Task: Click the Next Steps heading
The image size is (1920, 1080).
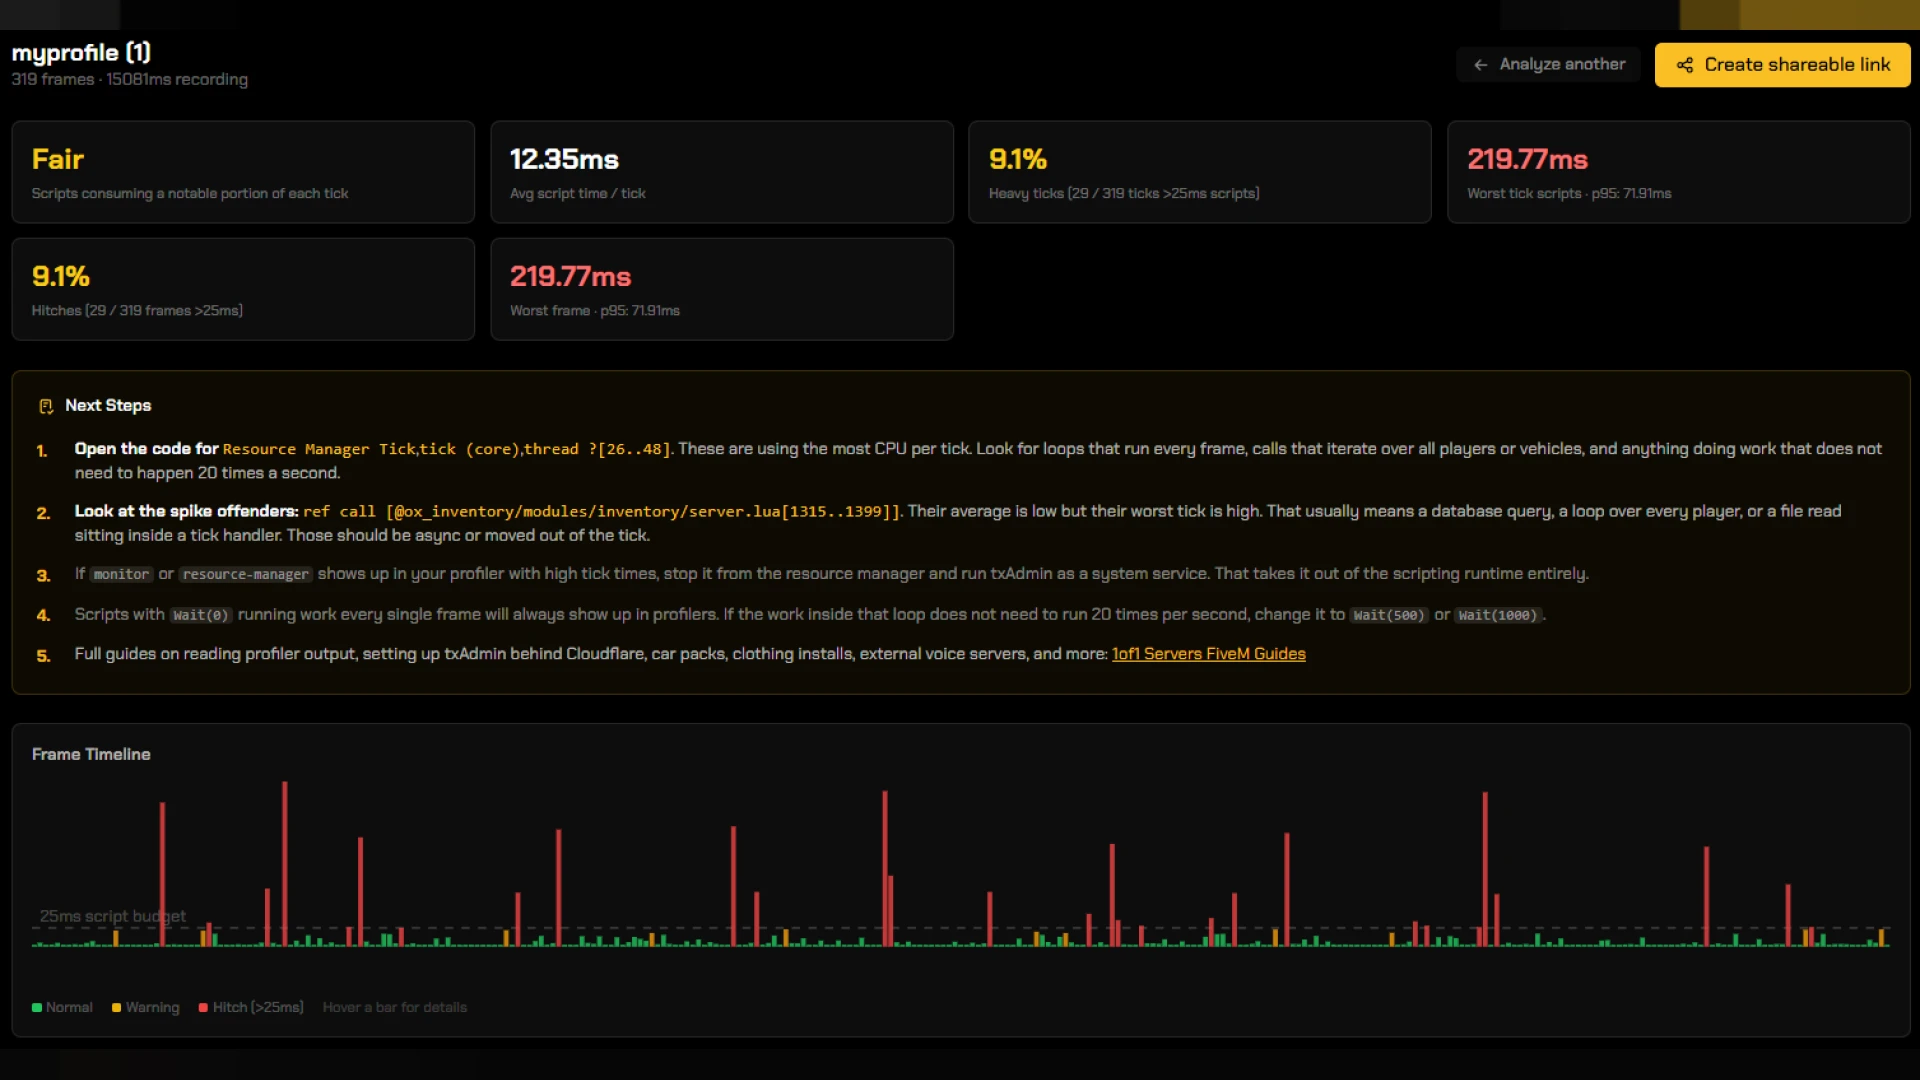Action: [108, 406]
